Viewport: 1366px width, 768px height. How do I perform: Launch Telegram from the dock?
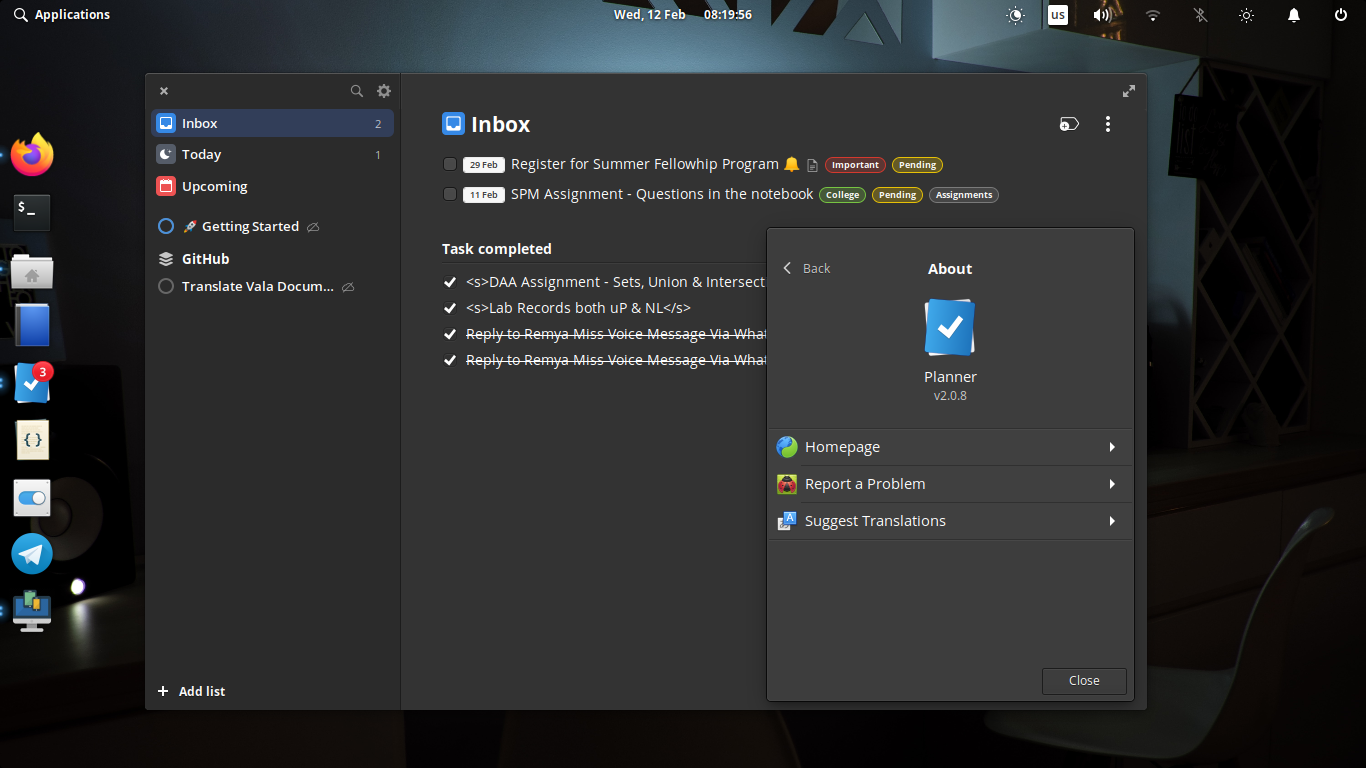tap(32, 554)
